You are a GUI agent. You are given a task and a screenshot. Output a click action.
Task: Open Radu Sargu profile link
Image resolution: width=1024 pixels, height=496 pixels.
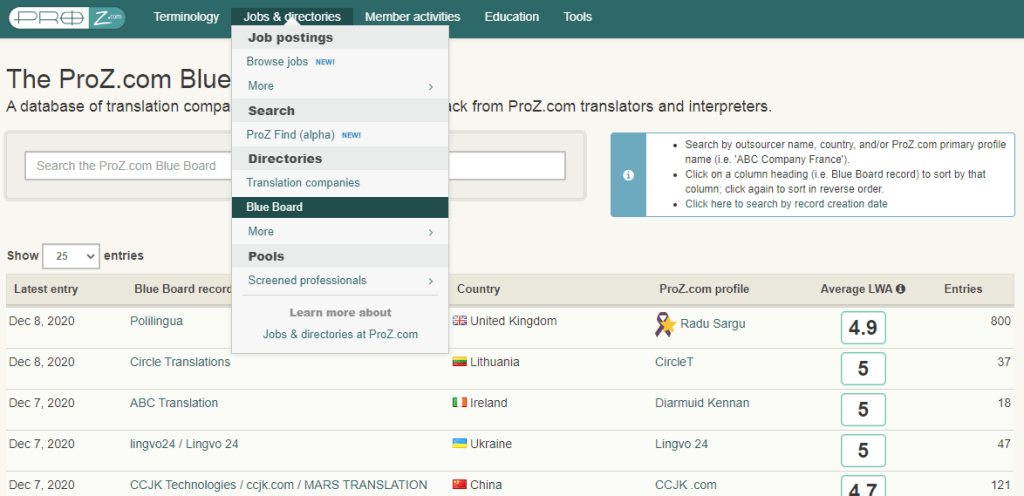(x=712, y=324)
